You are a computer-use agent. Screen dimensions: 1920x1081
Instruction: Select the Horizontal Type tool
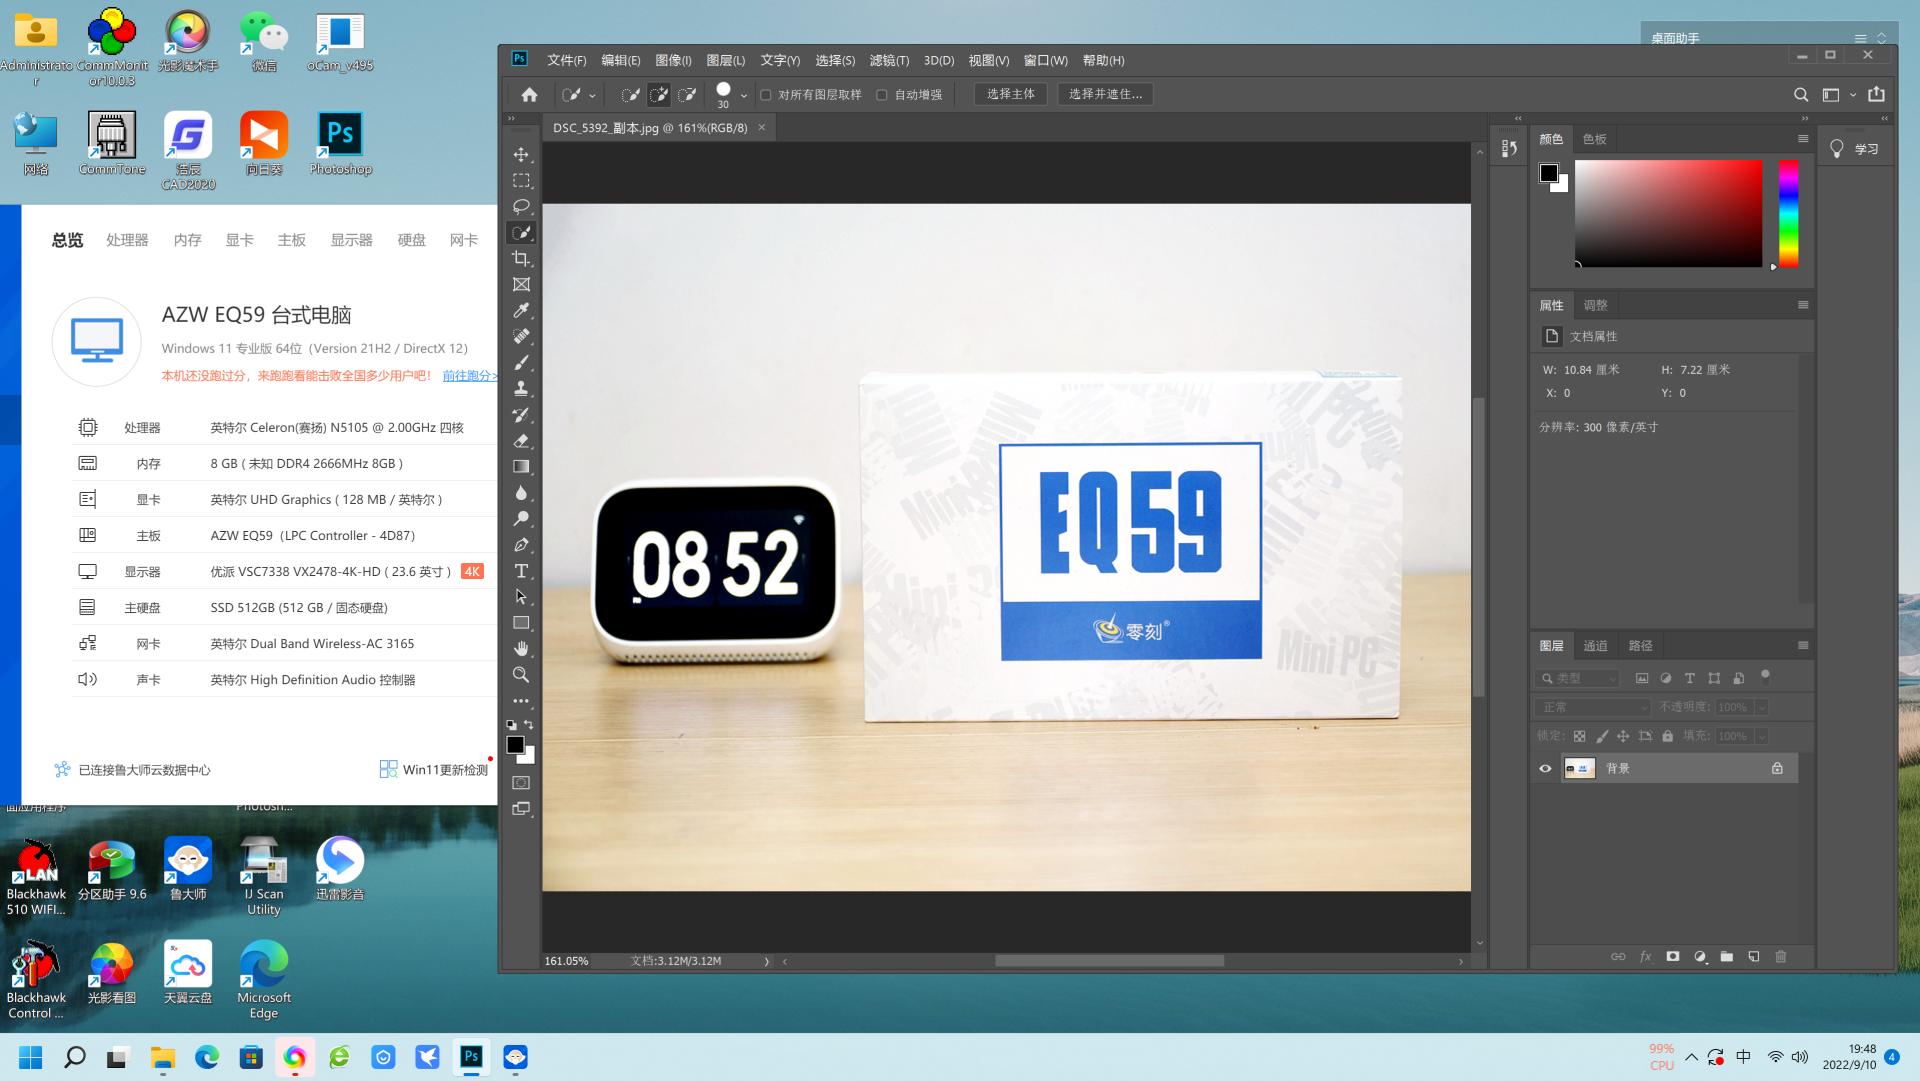tap(521, 571)
